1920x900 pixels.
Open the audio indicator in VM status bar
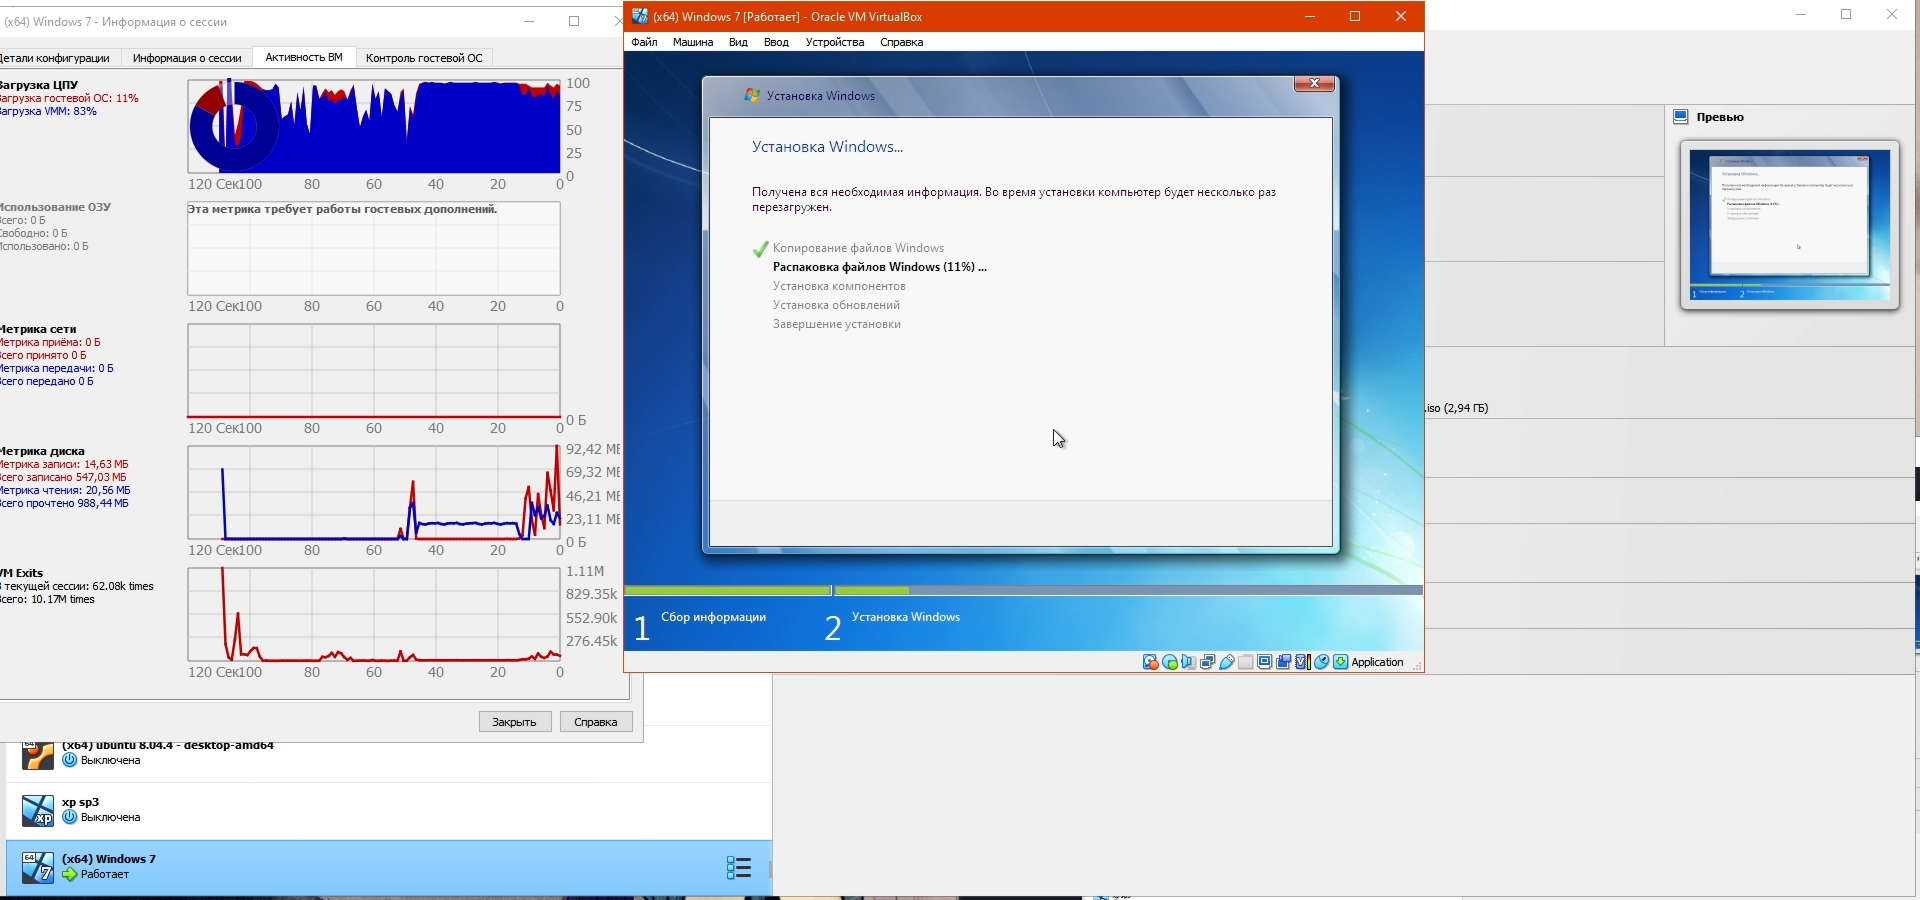[x=1189, y=662]
